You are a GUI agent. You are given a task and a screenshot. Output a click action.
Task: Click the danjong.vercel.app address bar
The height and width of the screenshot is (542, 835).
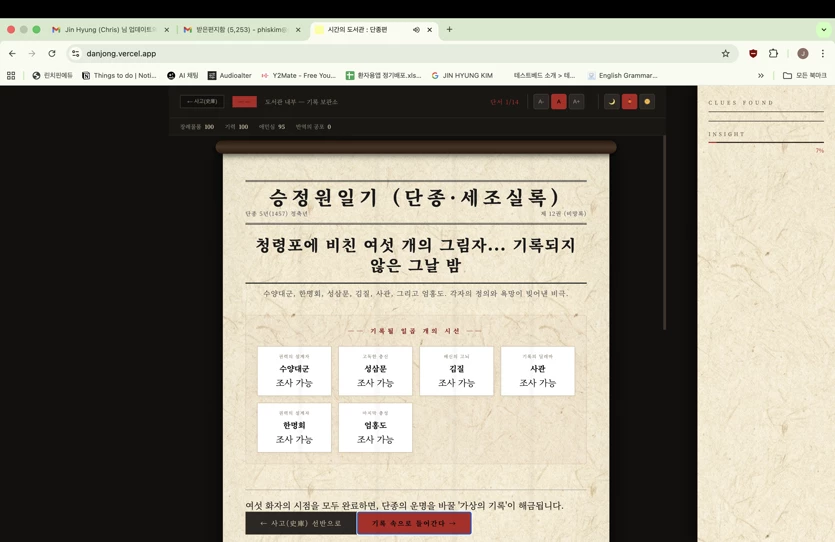pos(402,53)
